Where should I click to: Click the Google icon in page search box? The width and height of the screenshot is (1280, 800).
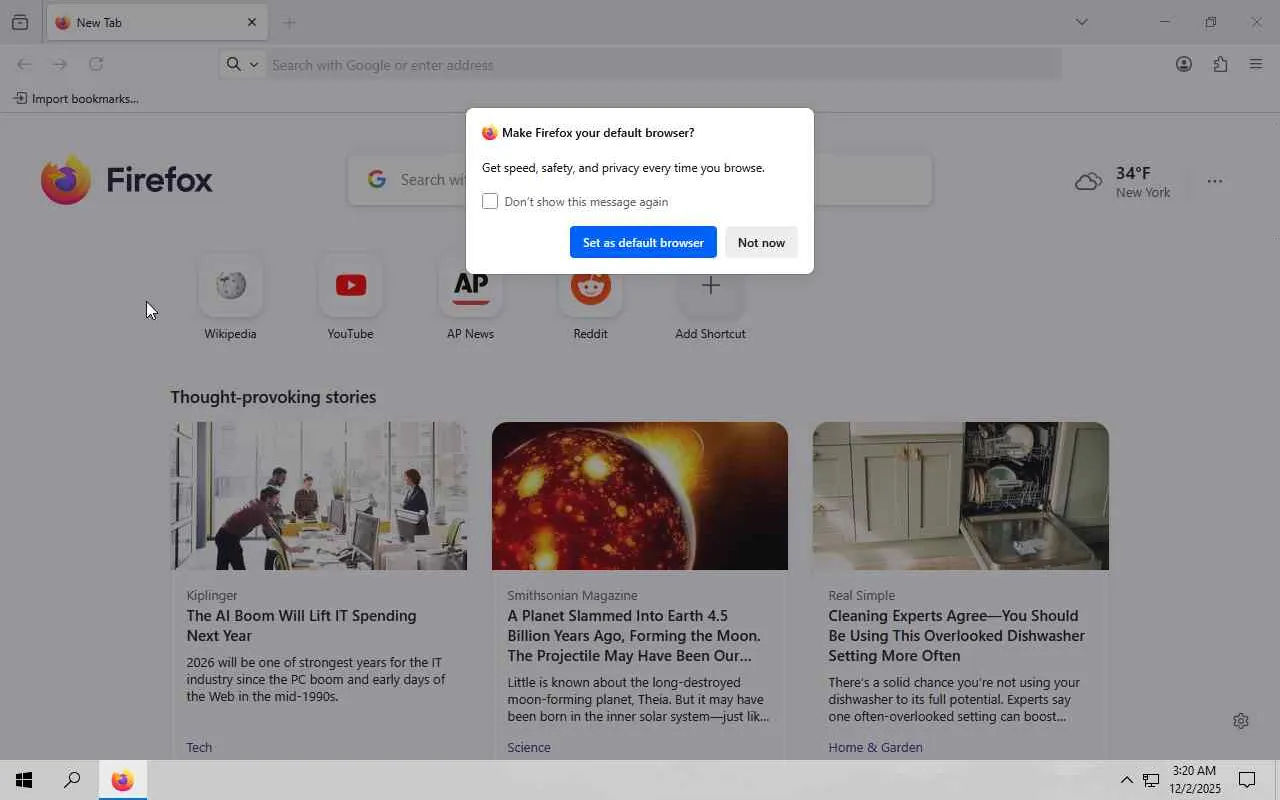tap(377, 180)
